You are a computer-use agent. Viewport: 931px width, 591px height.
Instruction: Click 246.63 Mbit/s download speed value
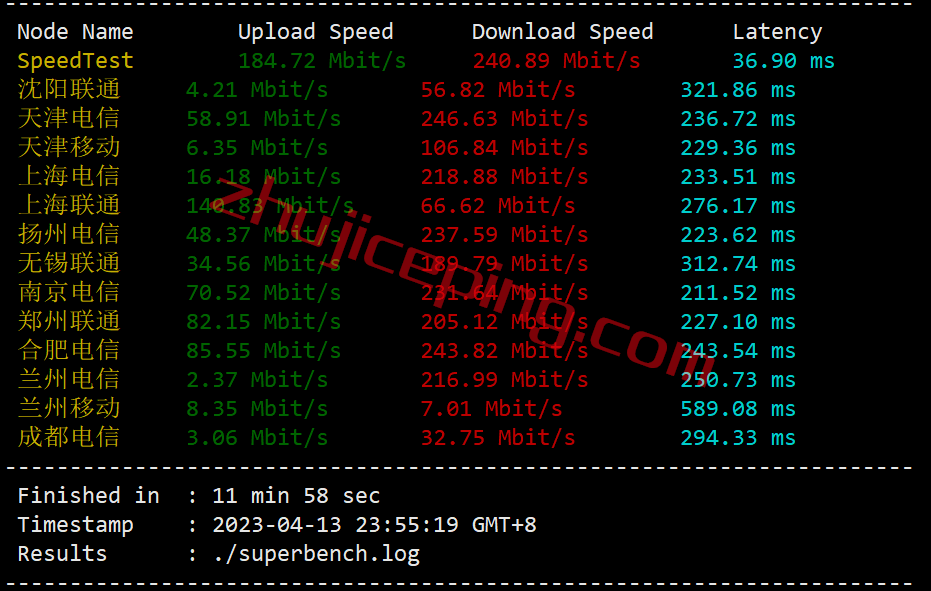pyautogui.click(x=504, y=119)
